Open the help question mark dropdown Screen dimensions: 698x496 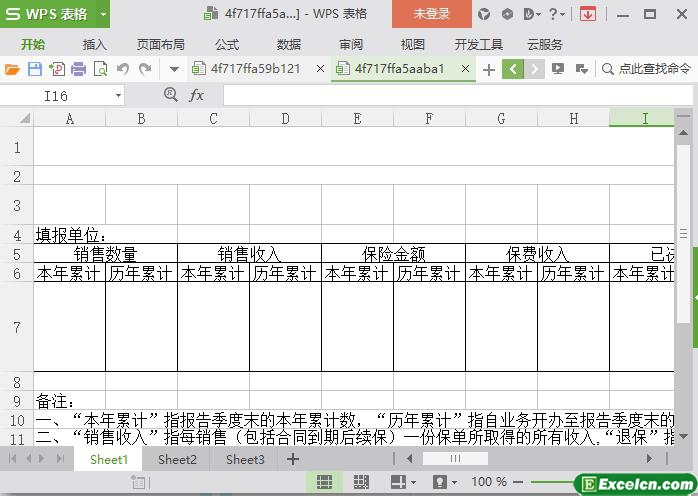[556, 14]
